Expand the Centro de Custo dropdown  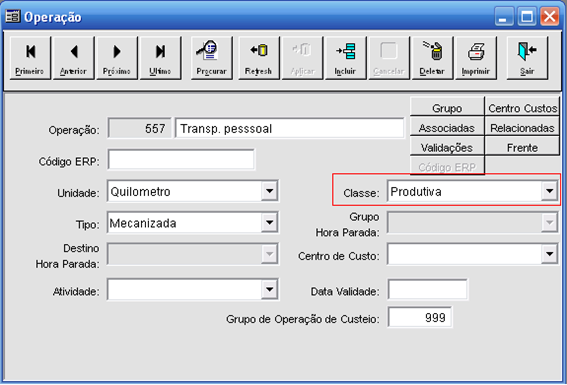[x=549, y=254]
